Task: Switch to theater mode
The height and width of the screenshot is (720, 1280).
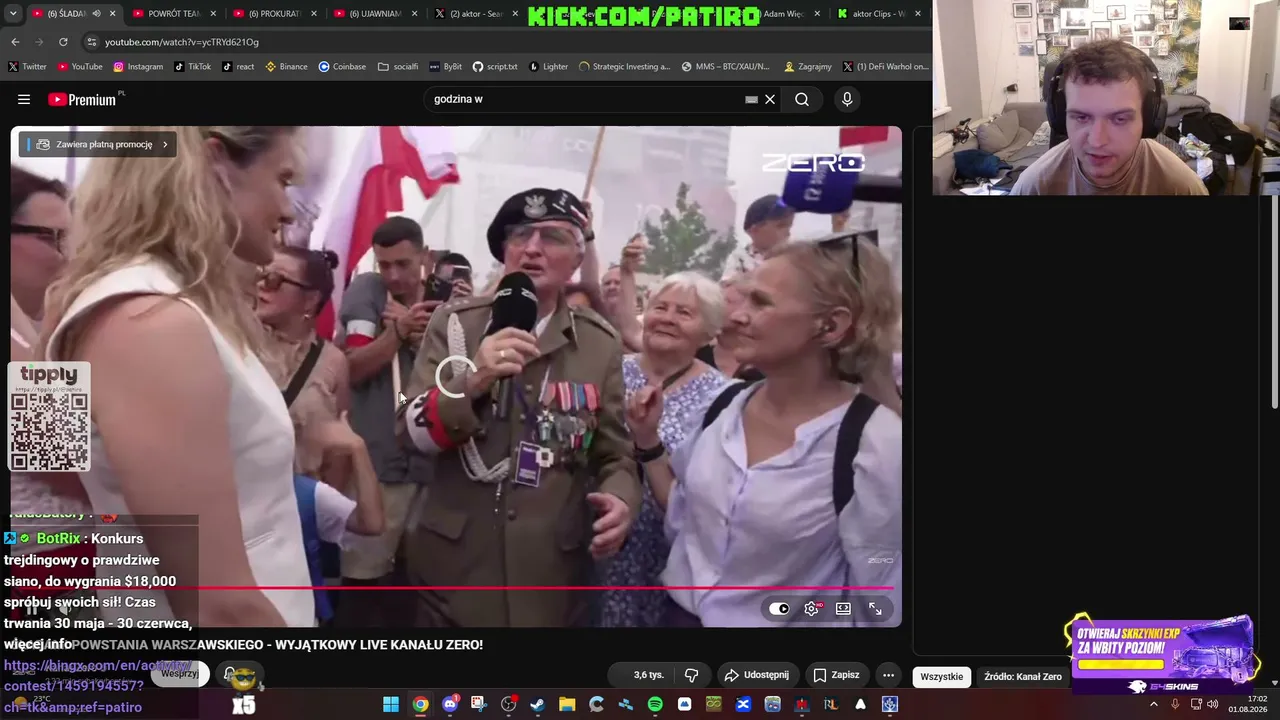Action: [x=843, y=608]
